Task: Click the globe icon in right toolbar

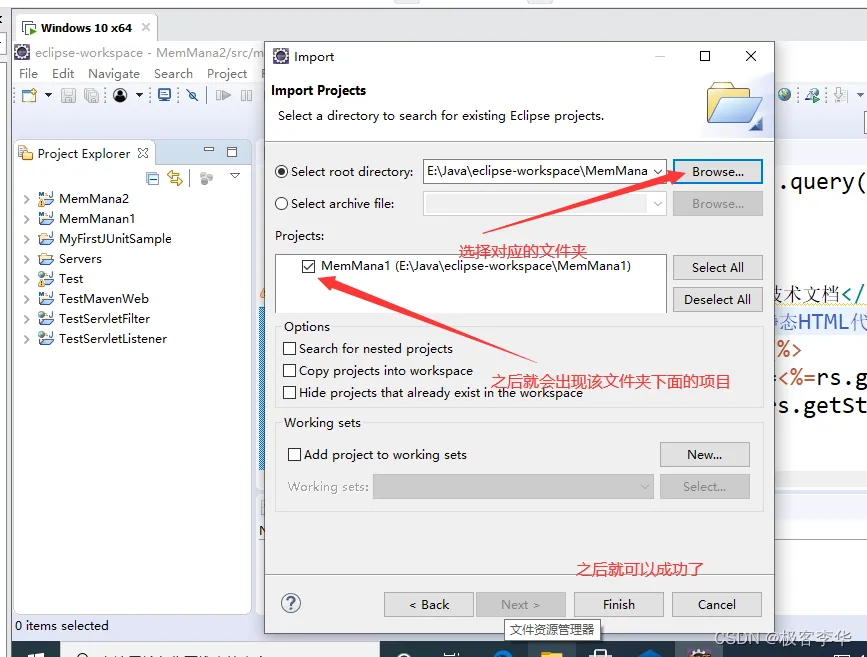Action: (x=784, y=95)
